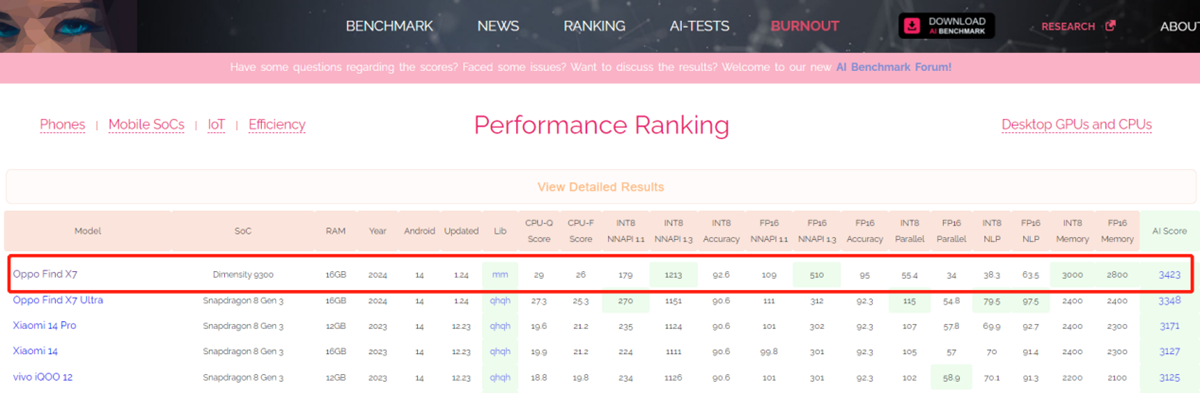The height and width of the screenshot is (393, 1200).
Task: Open Desktop GPUs and CPUs ranking
Action: click(1076, 125)
